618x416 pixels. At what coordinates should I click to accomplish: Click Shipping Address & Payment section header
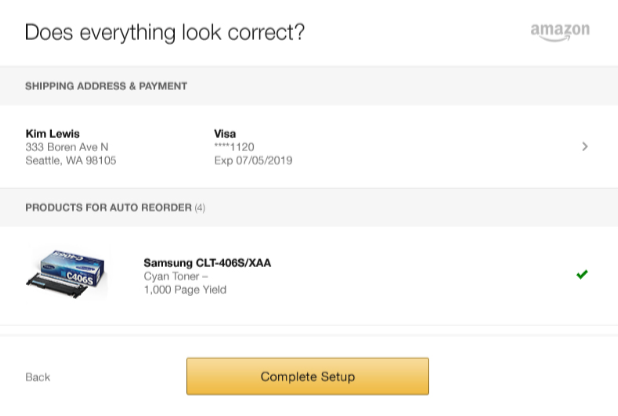pyautogui.click(x=106, y=86)
